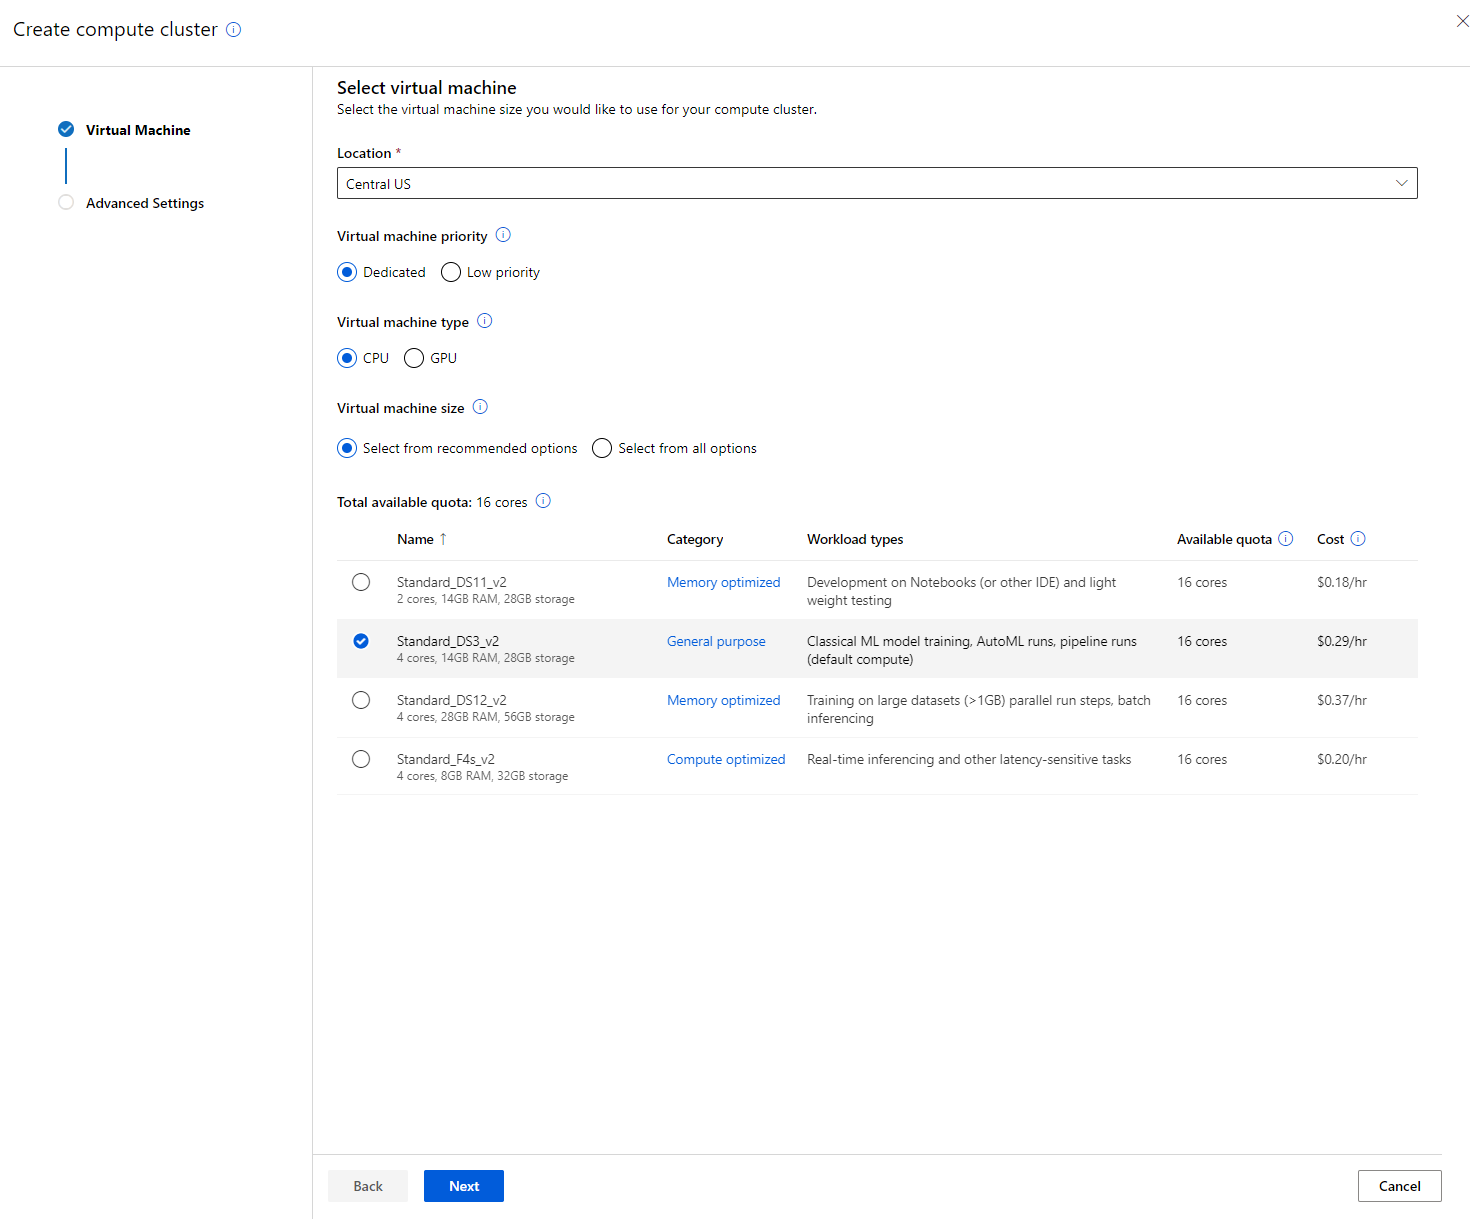This screenshot has width=1470, height=1219.
Task: Sort by Name using the arrow icon
Action: coord(443,539)
